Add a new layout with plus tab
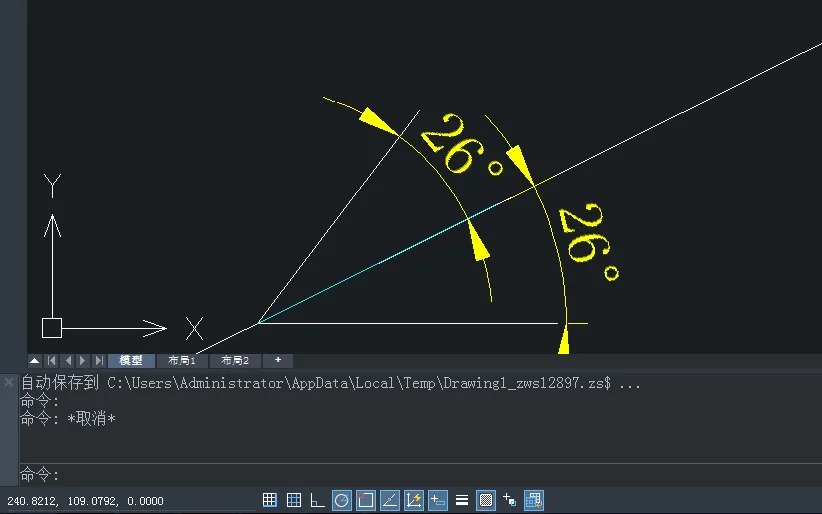 [x=278, y=360]
